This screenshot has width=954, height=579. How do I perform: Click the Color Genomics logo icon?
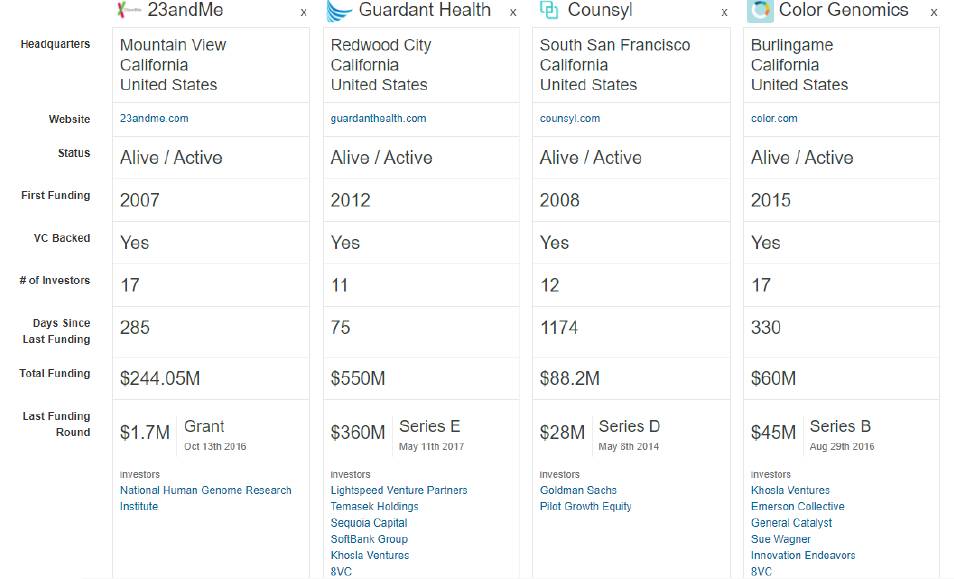(x=760, y=11)
